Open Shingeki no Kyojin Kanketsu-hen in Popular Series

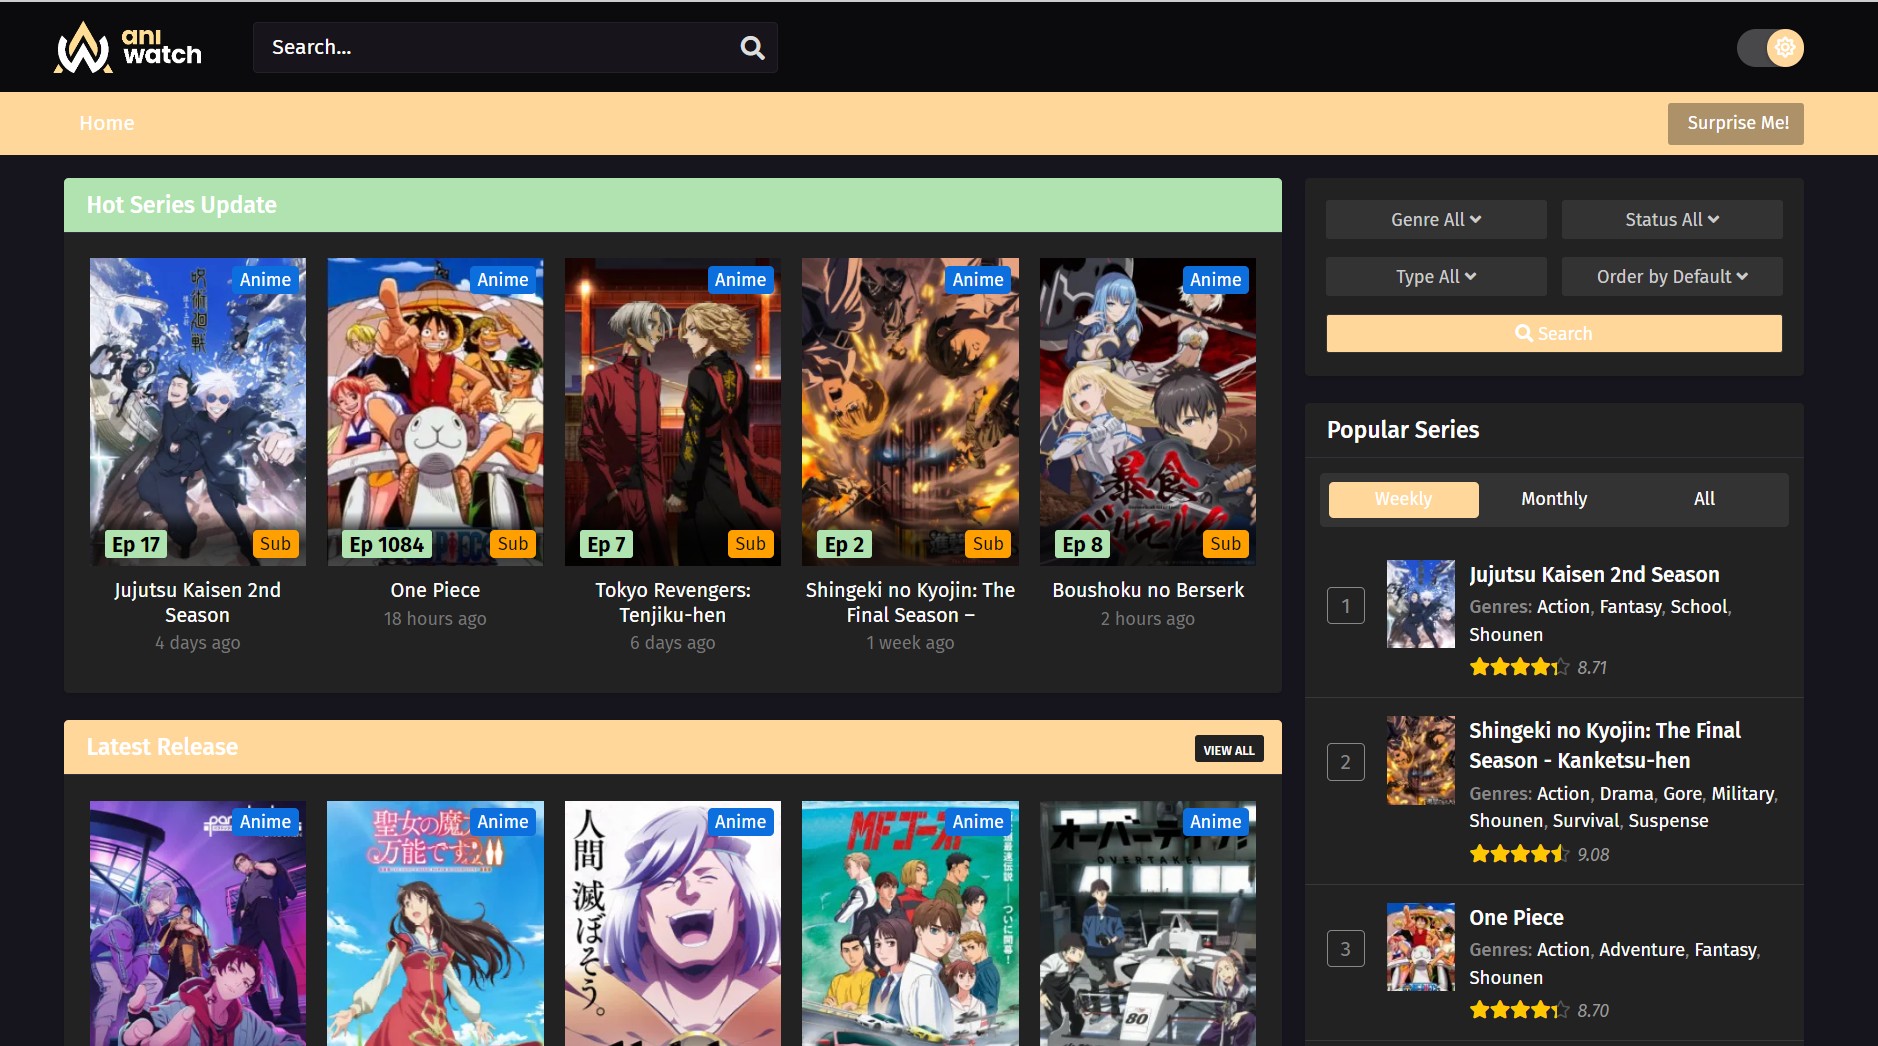pos(1605,745)
